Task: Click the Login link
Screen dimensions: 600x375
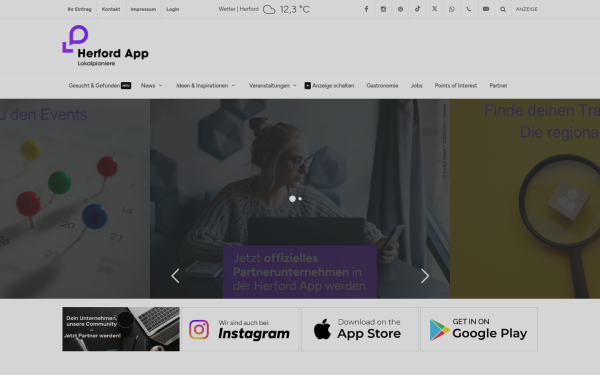Action: point(173,9)
